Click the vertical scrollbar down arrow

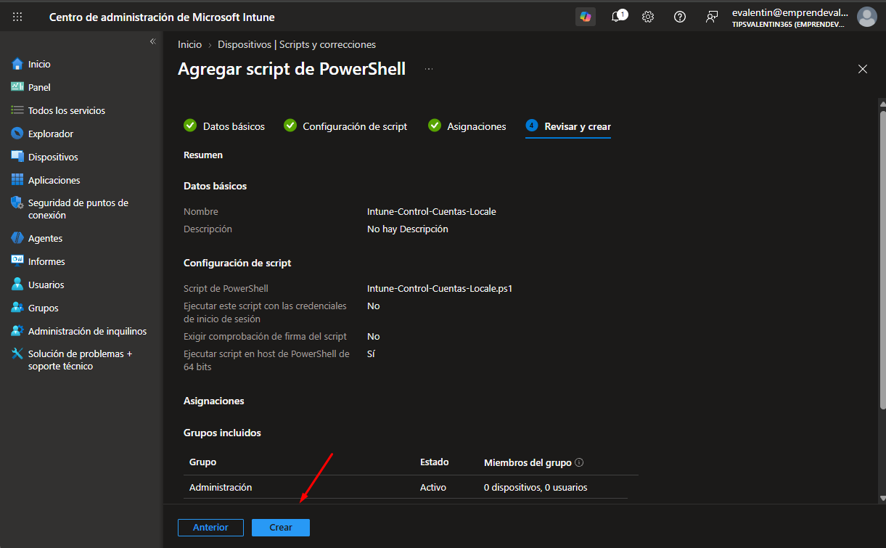882,498
